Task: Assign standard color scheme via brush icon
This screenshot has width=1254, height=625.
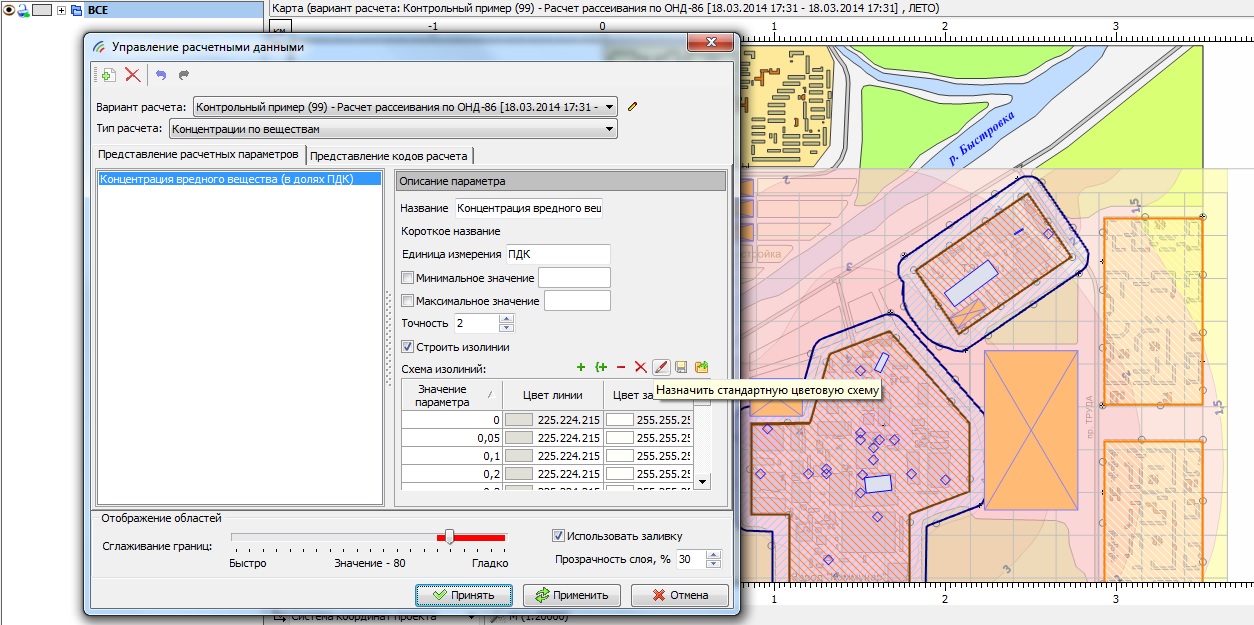Action: (661, 368)
